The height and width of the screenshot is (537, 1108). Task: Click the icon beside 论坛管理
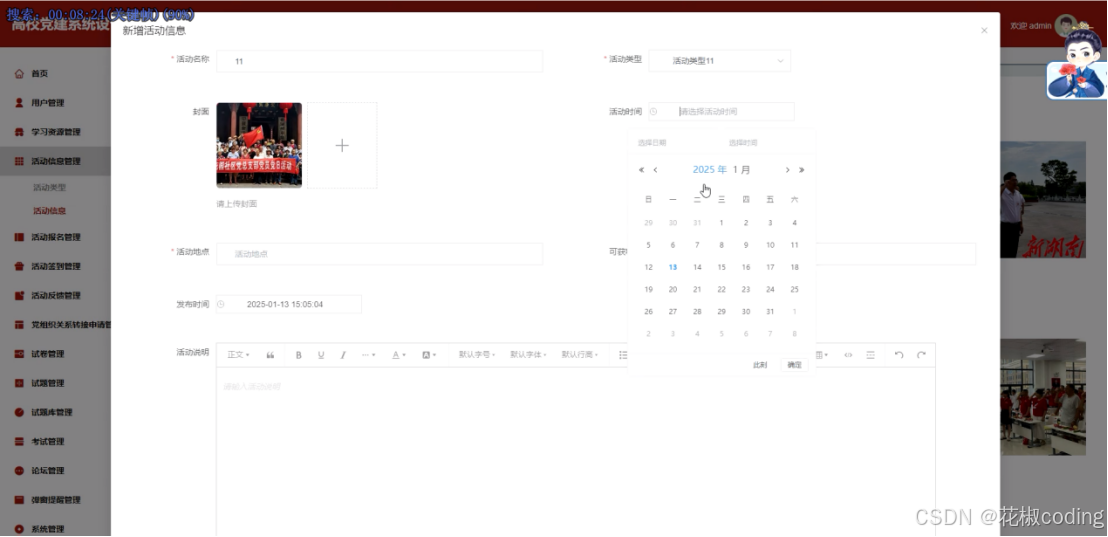click(19, 471)
